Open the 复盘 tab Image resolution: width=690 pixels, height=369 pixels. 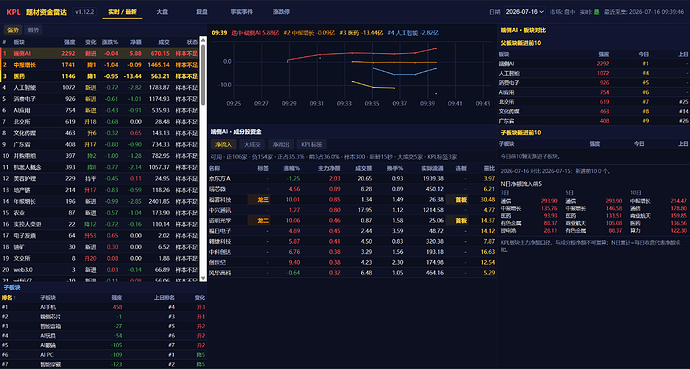coord(202,12)
